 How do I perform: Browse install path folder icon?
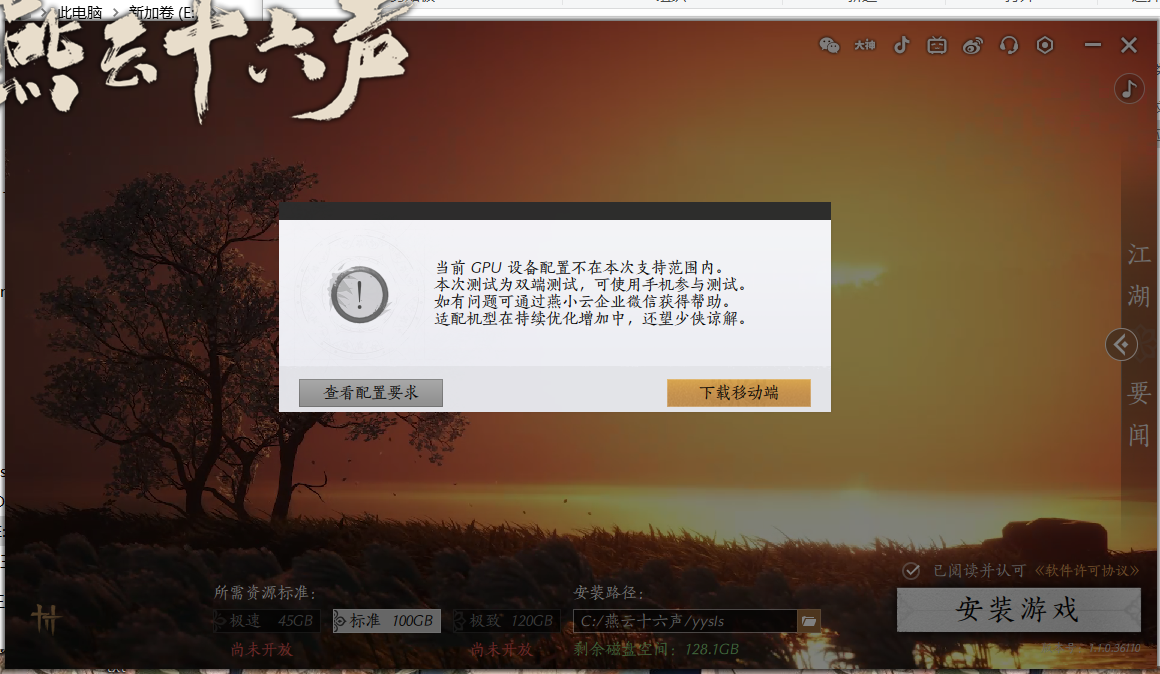[x=809, y=621]
